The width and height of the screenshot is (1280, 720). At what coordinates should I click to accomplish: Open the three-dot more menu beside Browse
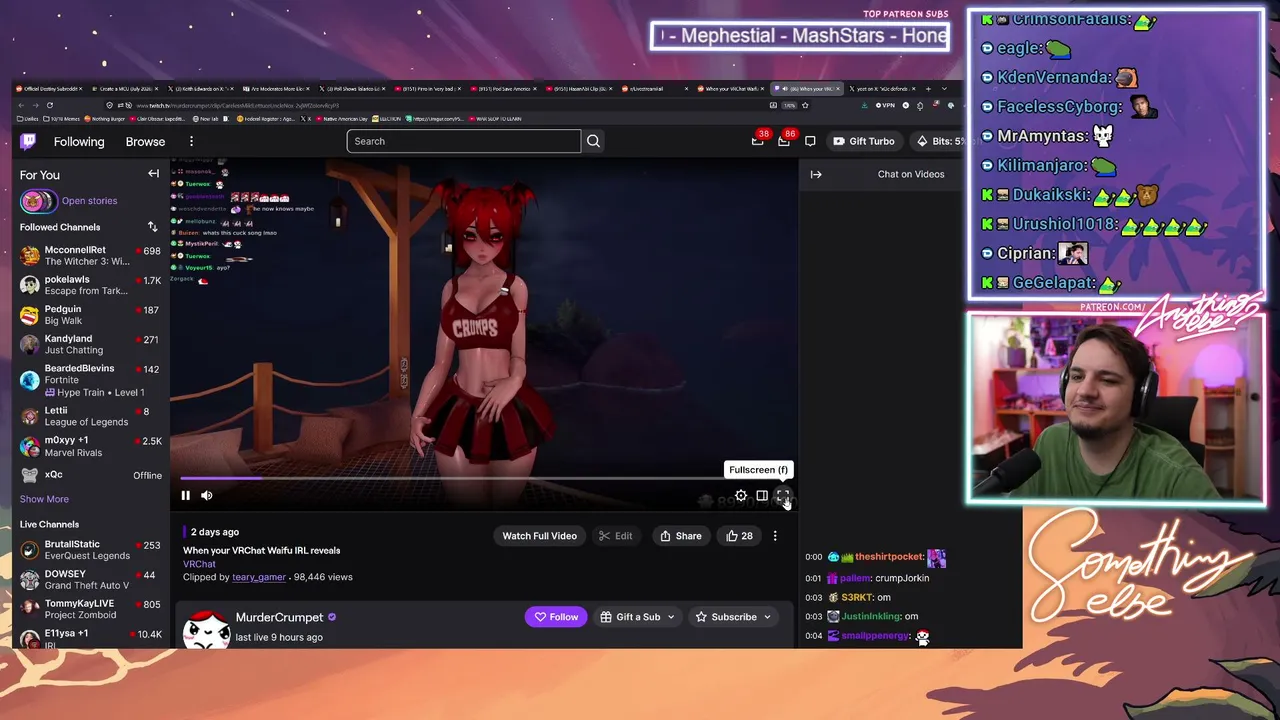click(191, 141)
